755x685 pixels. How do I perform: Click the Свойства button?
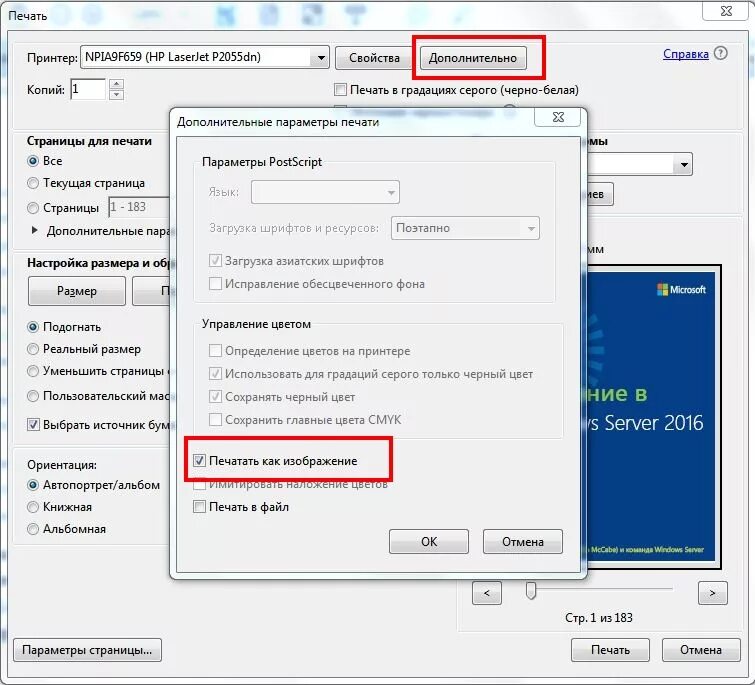click(374, 58)
